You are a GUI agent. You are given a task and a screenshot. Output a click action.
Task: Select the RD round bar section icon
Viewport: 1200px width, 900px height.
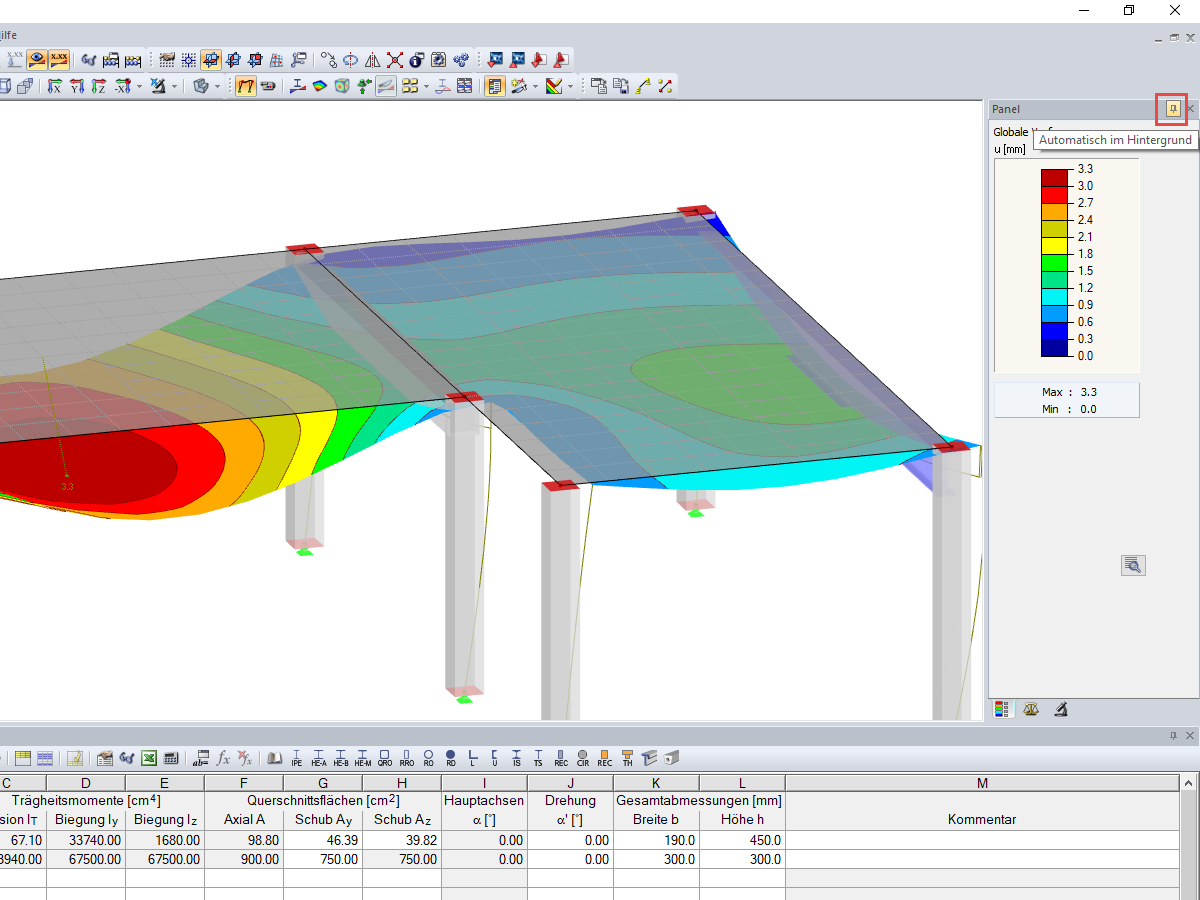451,758
